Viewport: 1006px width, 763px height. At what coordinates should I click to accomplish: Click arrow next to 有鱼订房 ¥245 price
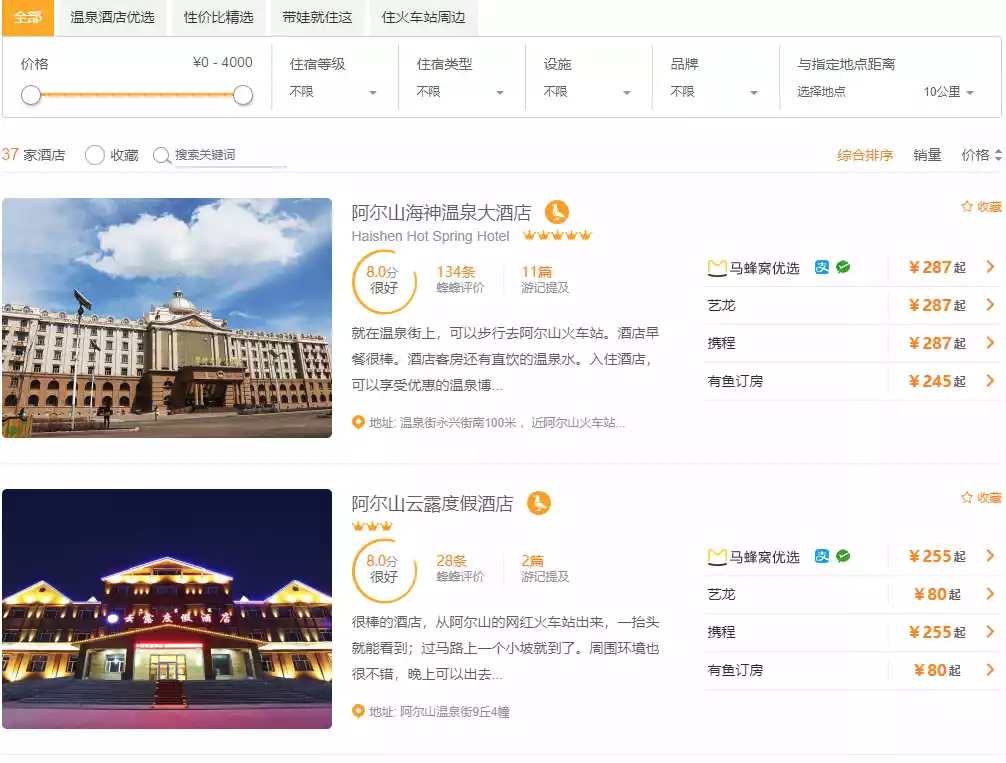[990, 381]
